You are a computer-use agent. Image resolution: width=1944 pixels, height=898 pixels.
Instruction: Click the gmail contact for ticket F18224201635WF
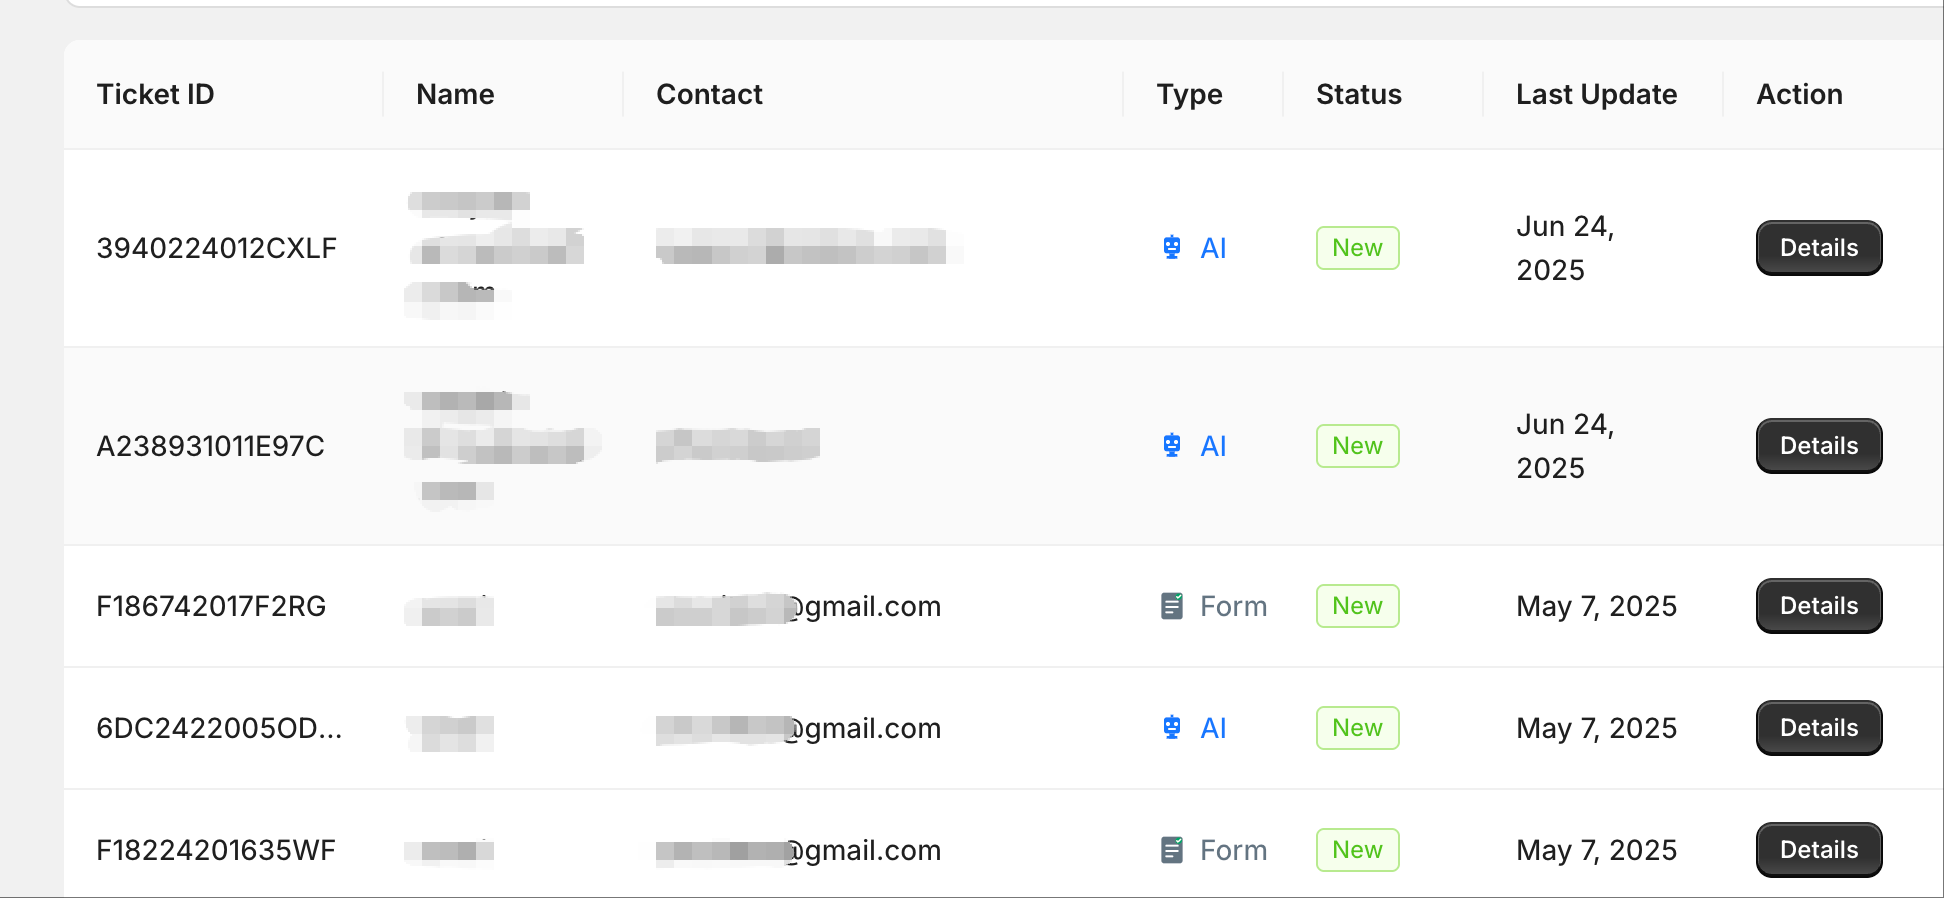pyautogui.click(x=798, y=850)
